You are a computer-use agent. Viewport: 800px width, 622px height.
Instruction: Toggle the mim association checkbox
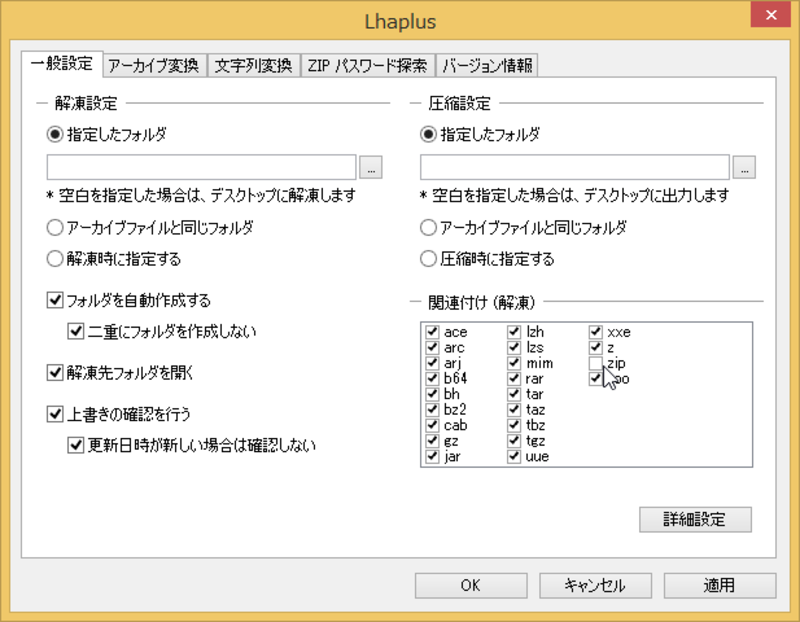point(514,363)
